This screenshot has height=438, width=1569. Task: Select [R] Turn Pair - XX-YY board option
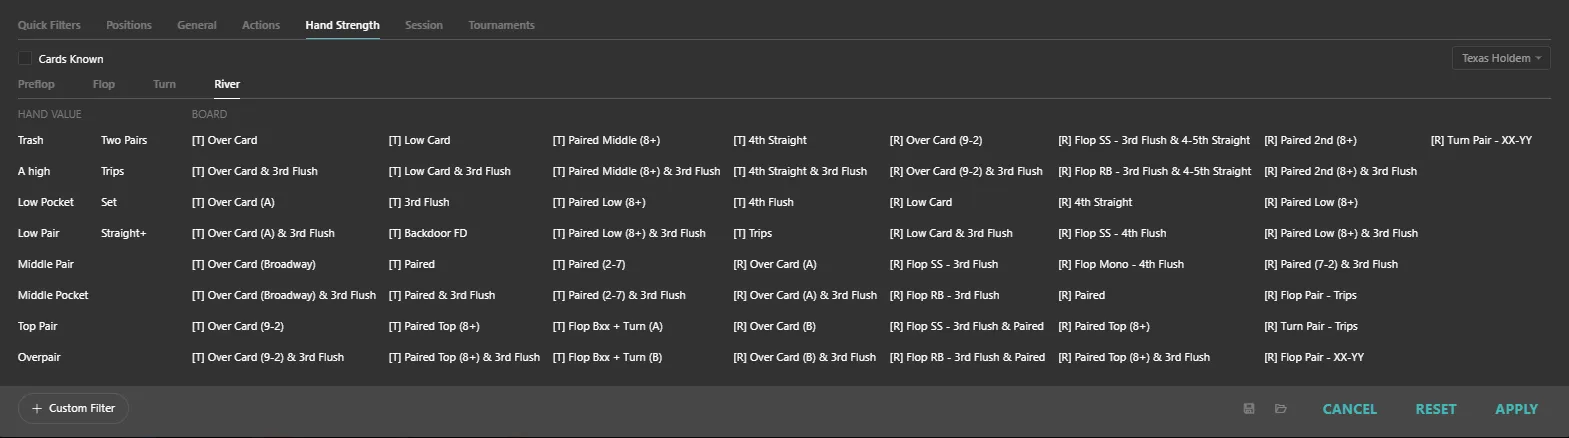pos(1481,140)
